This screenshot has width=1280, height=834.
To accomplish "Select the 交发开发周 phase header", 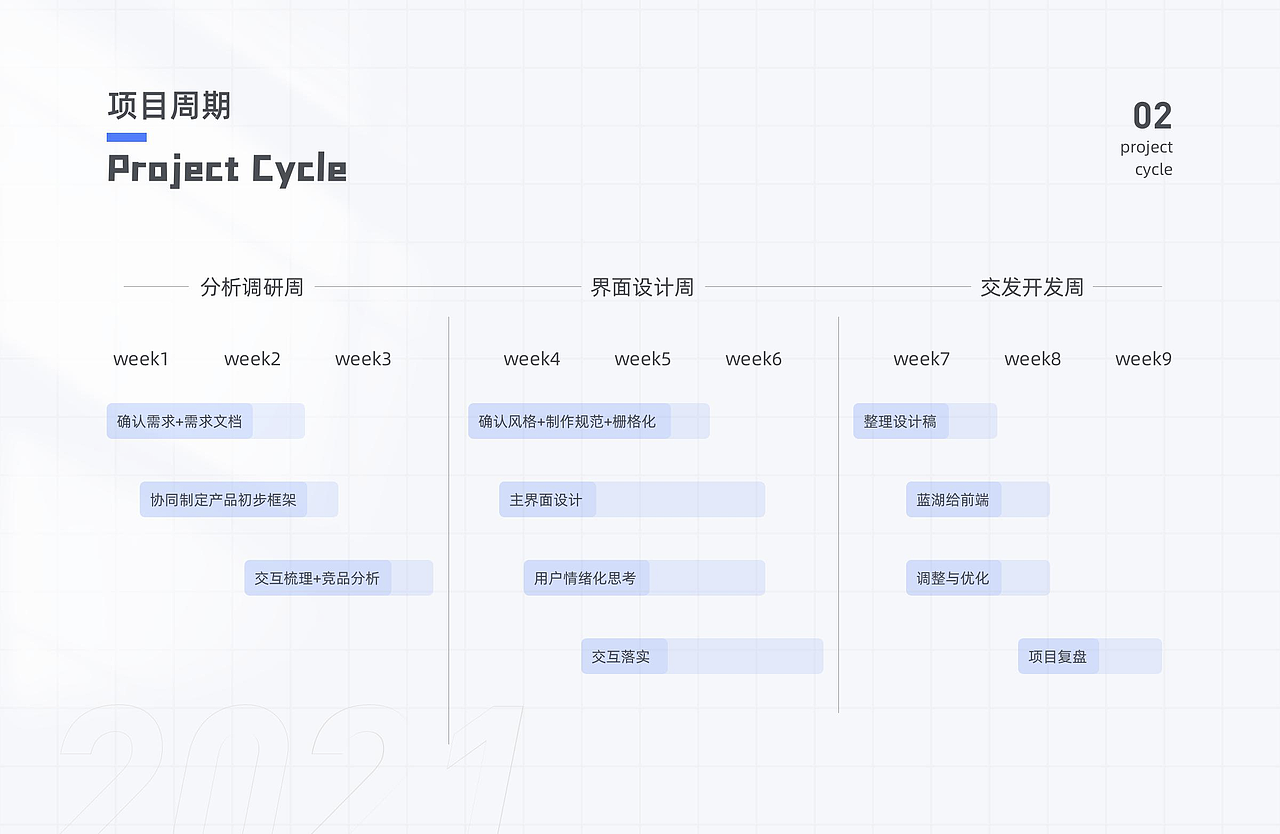I will 1032,288.
